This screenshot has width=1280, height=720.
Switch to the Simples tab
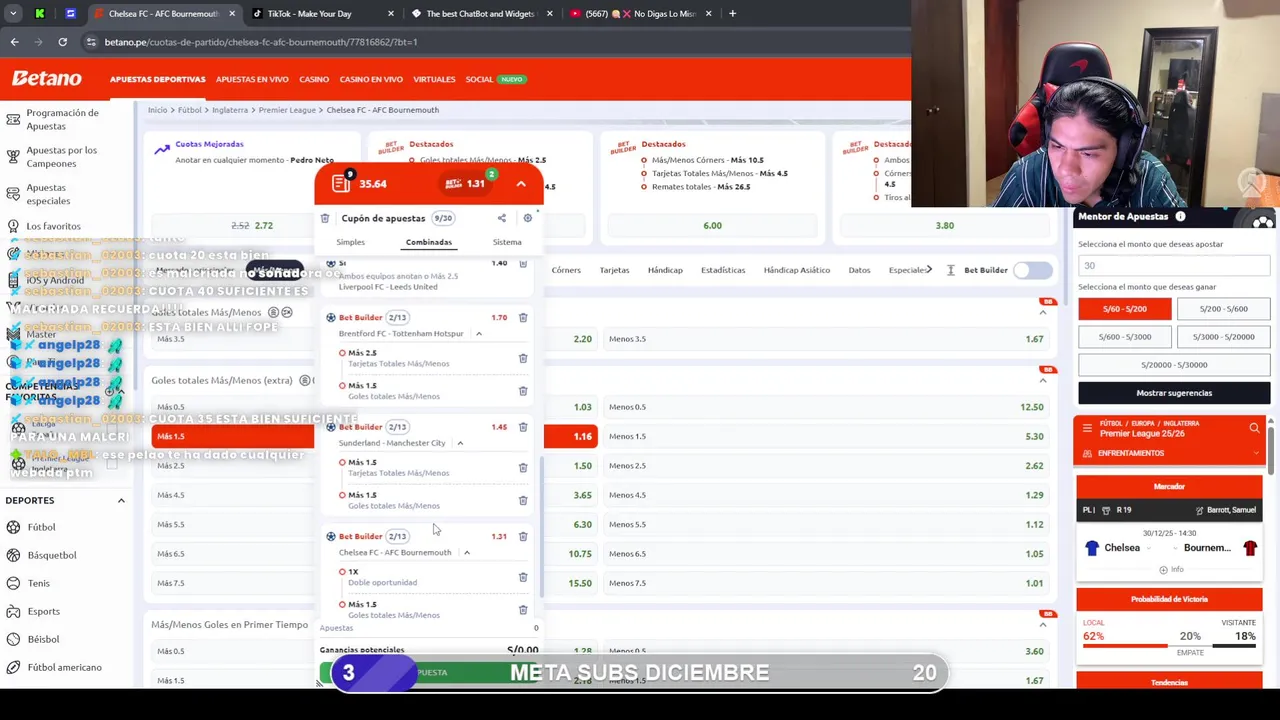pyautogui.click(x=350, y=242)
